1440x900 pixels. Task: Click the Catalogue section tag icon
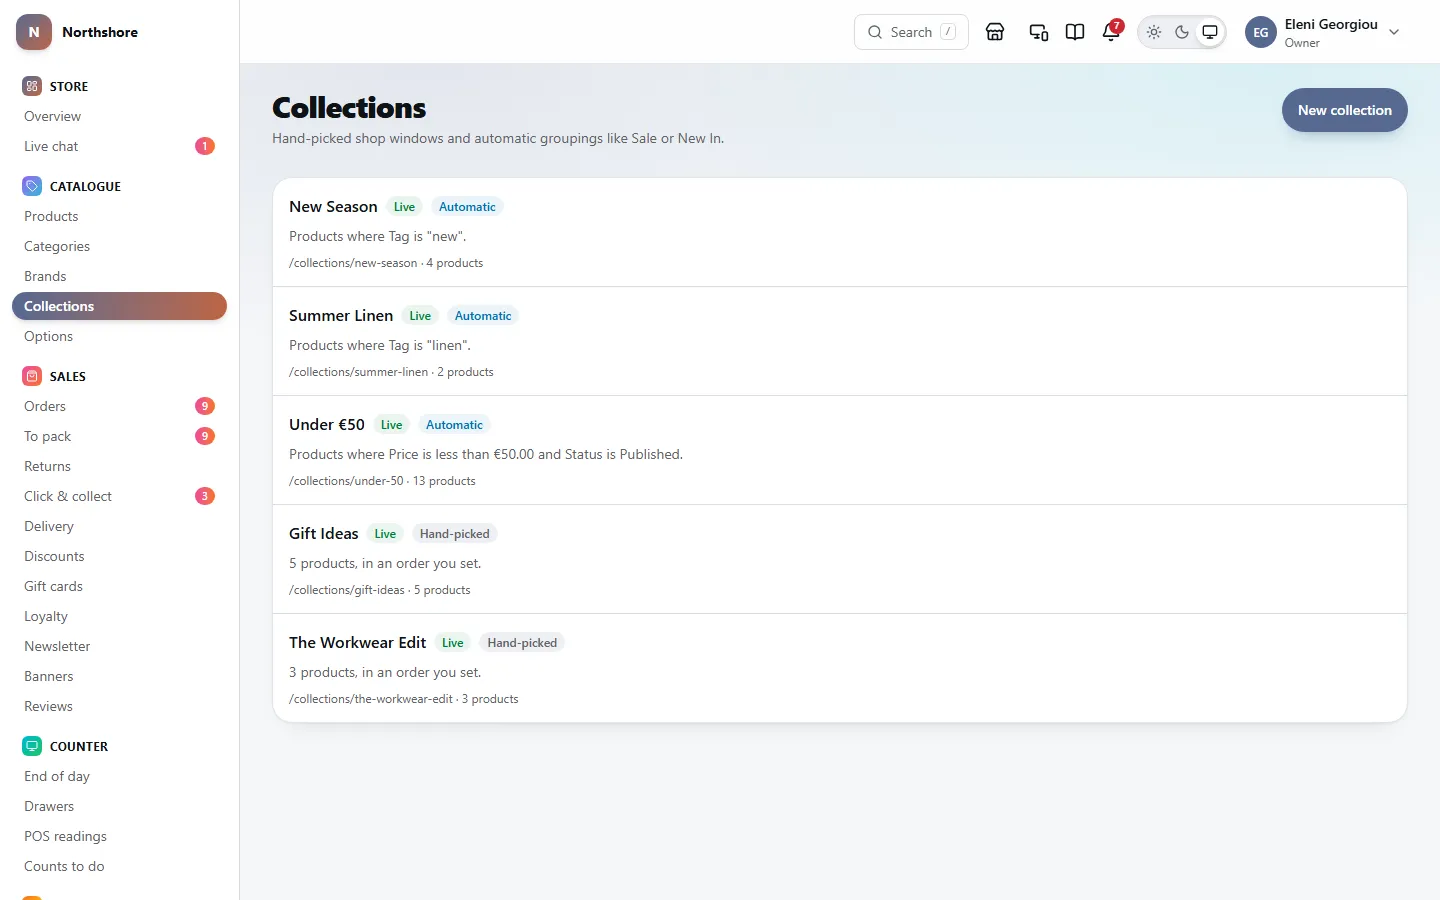[x=32, y=186]
